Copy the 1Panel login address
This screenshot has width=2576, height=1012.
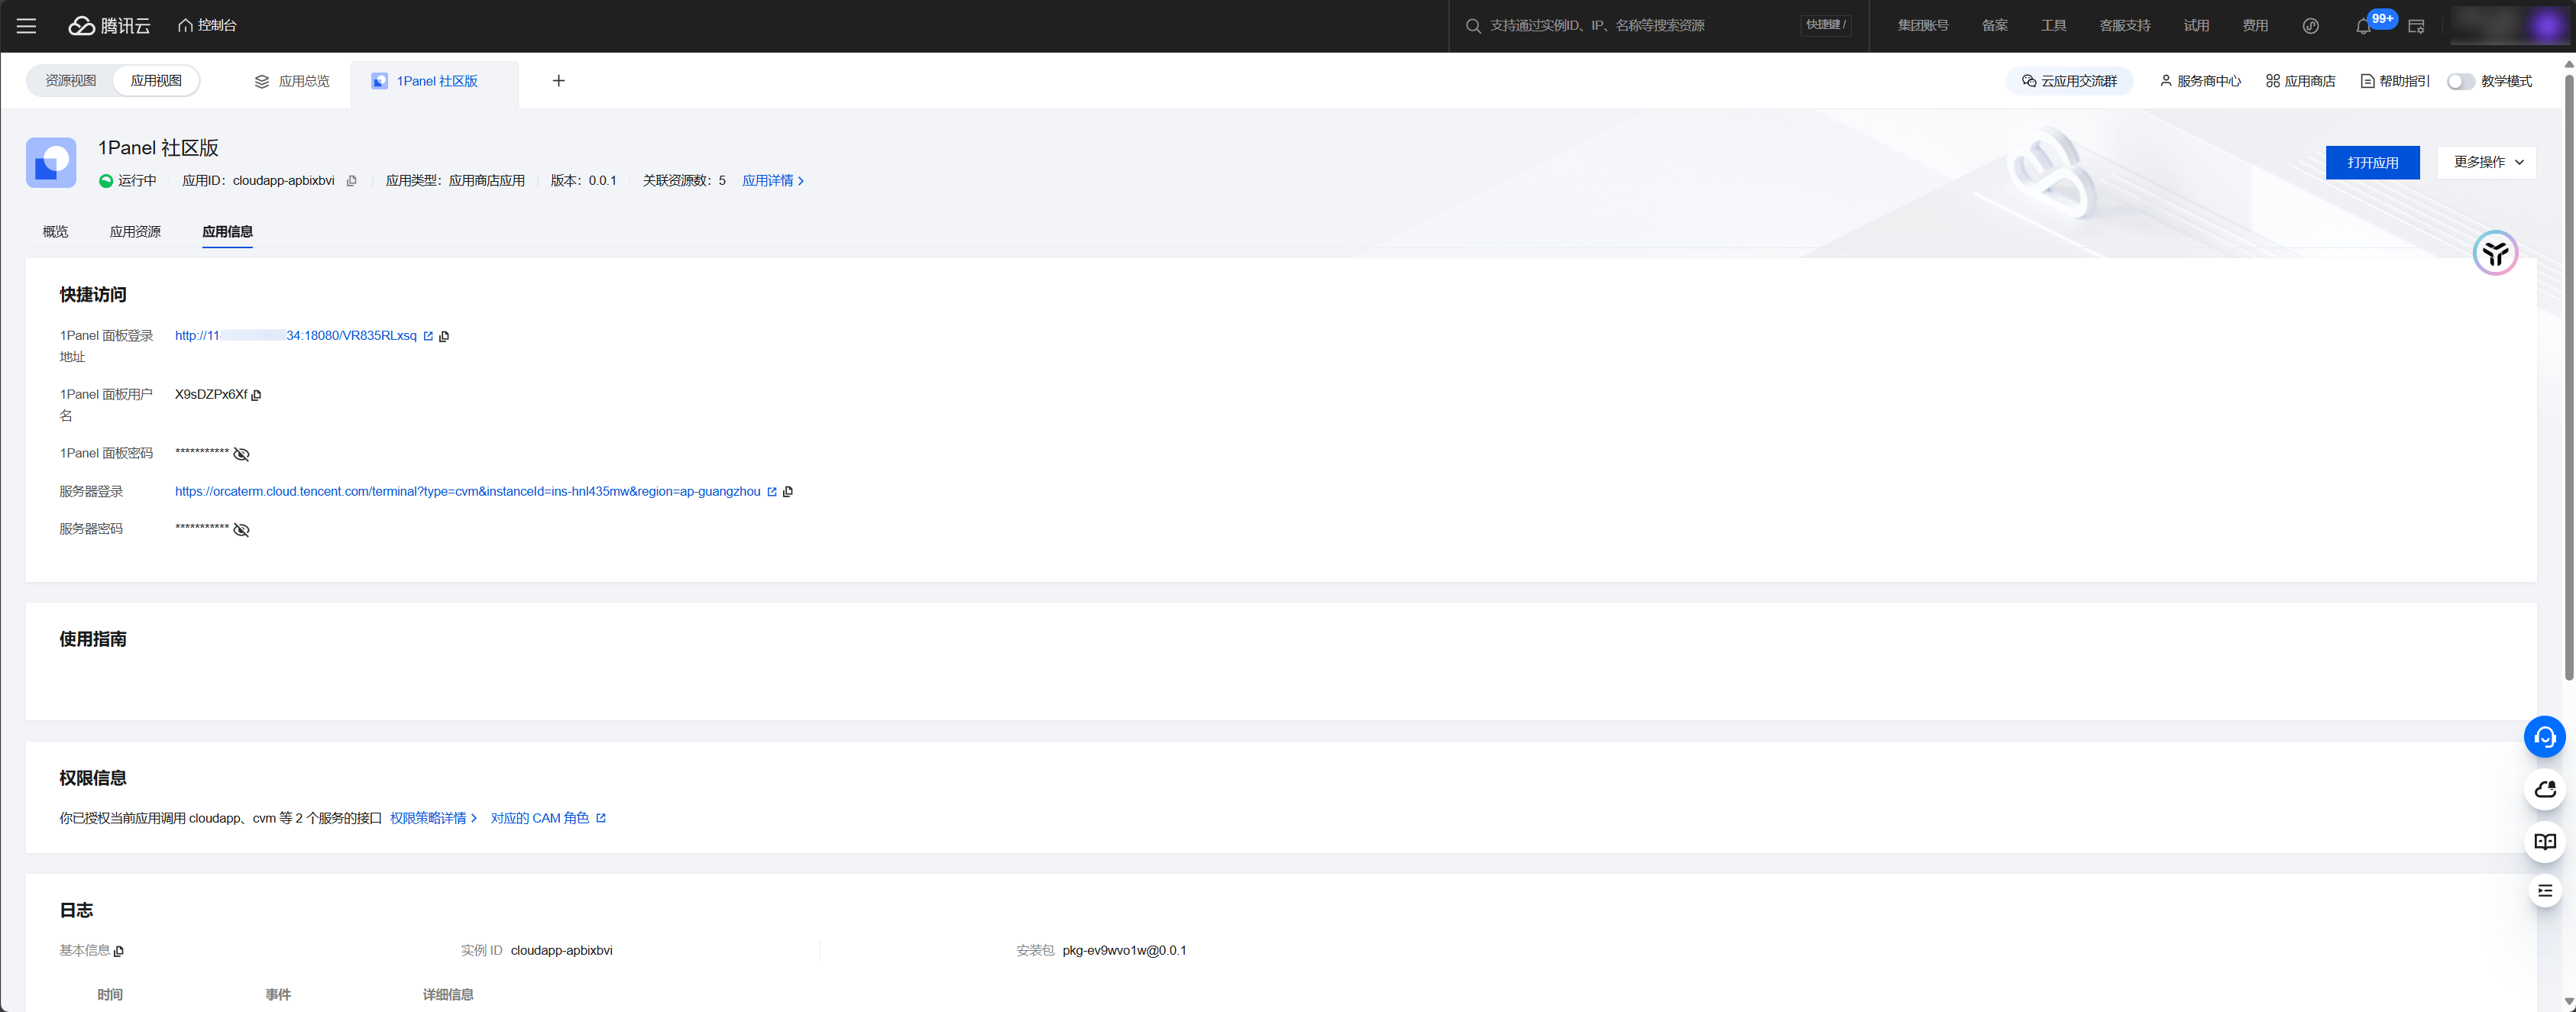tap(444, 337)
